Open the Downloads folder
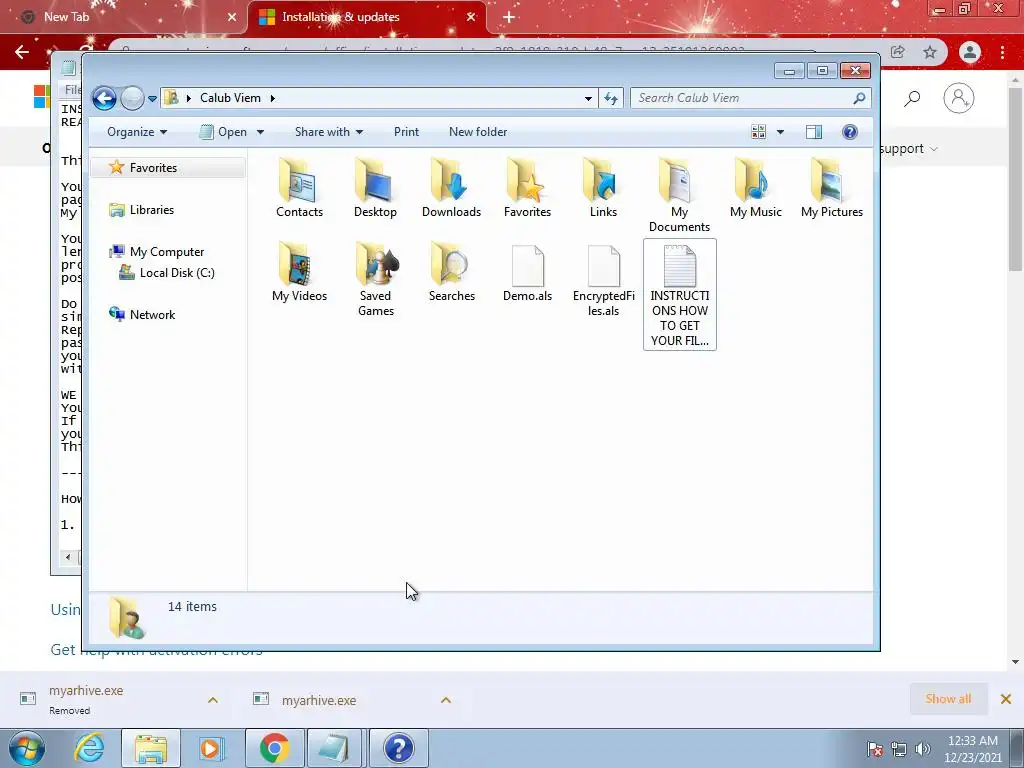1024x768 pixels. [451, 188]
